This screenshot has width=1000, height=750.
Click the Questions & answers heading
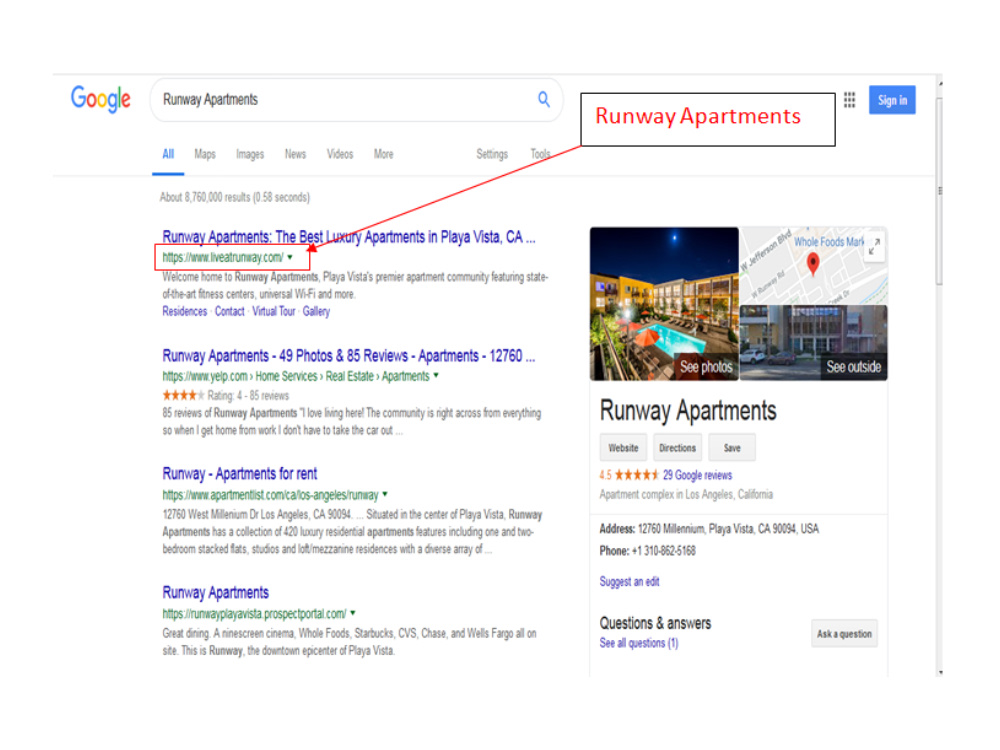(x=655, y=623)
